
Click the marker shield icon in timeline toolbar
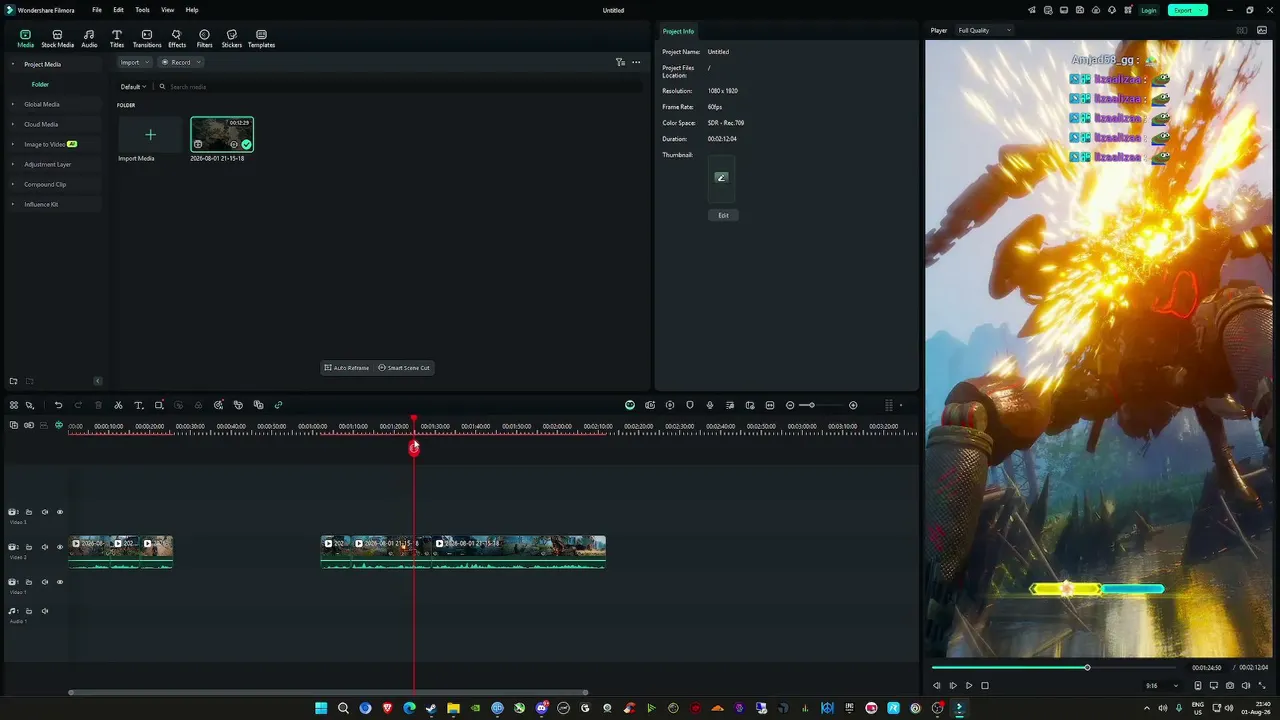(690, 405)
